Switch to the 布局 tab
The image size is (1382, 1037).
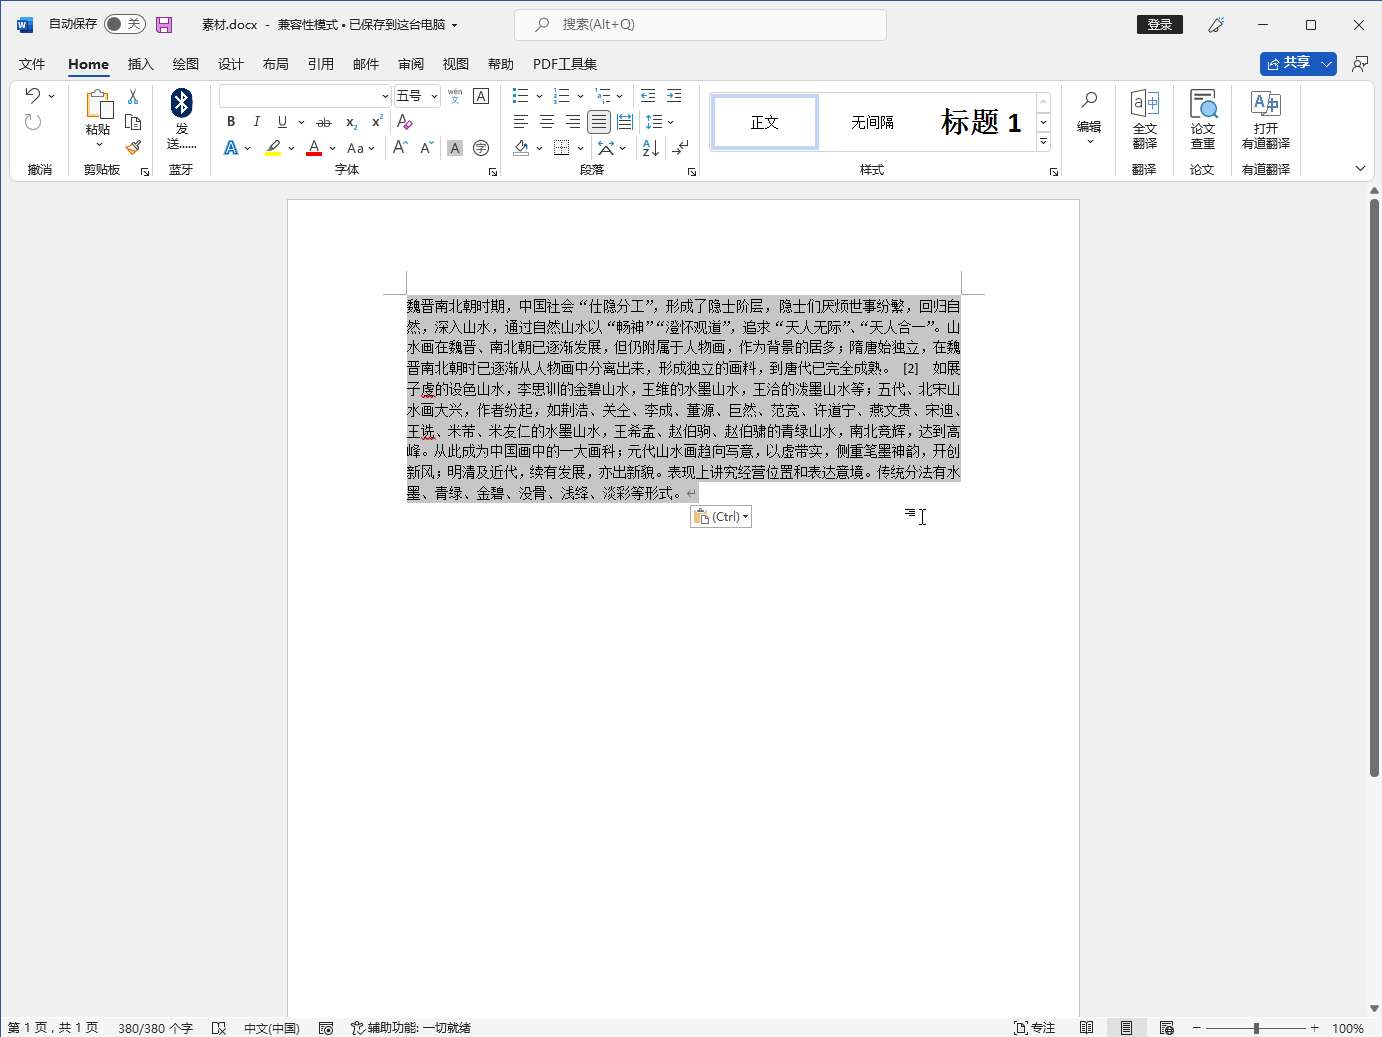pos(276,64)
